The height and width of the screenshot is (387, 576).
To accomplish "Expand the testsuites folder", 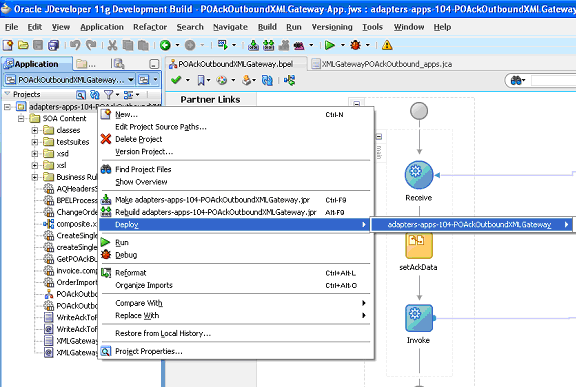I will pos(35,142).
